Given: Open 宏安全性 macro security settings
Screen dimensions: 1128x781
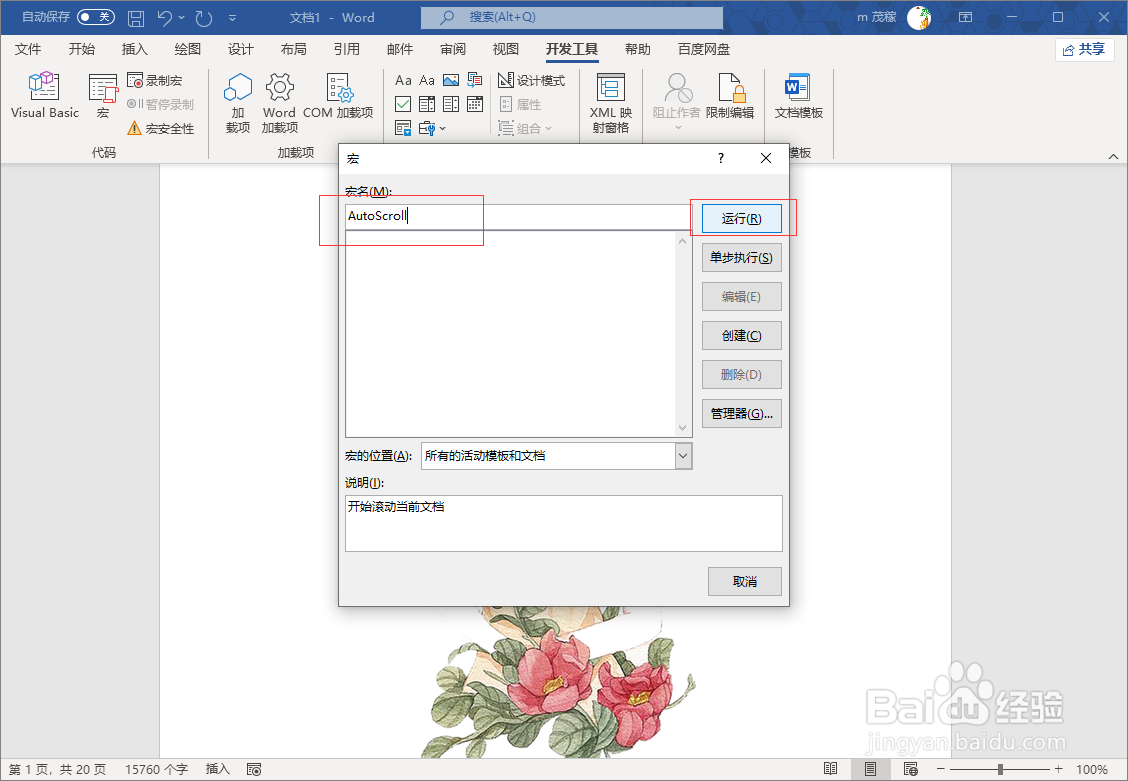Looking at the screenshot, I should (x=160, y=129).
